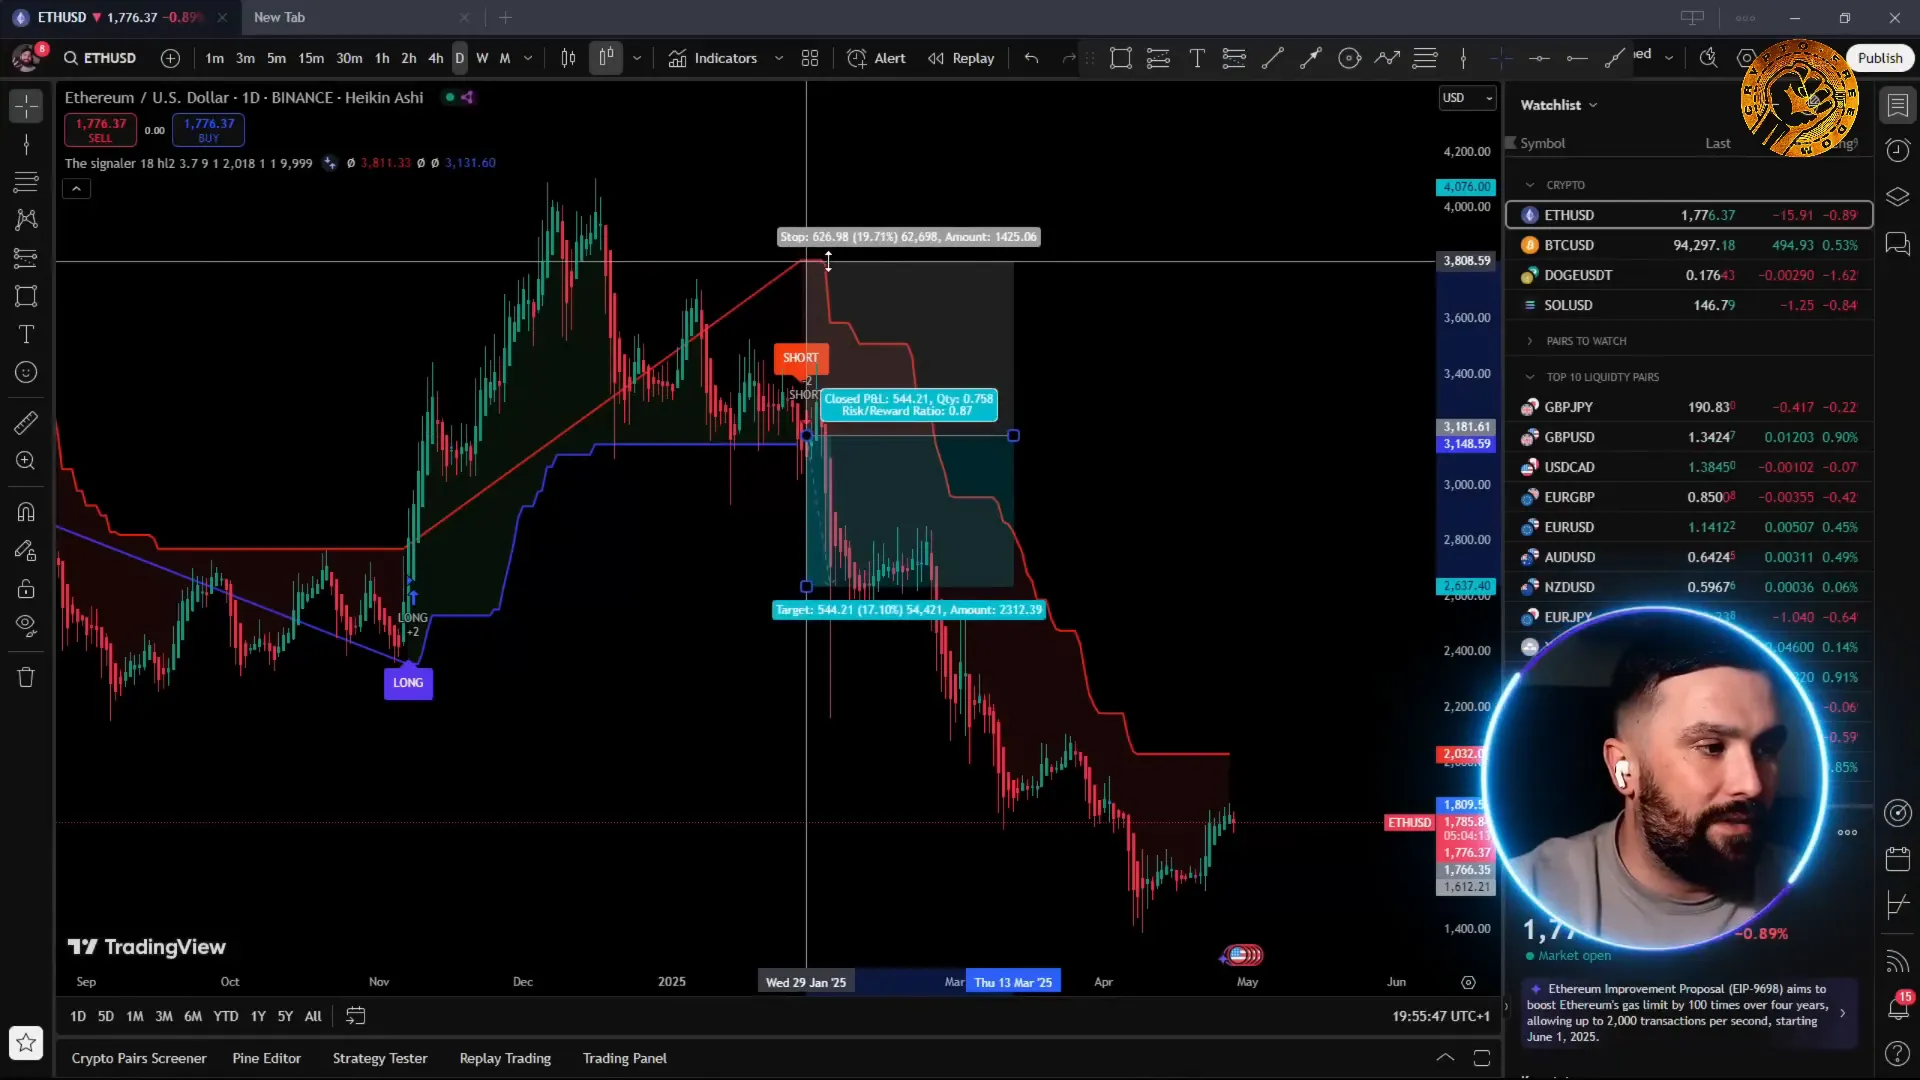Select the crosshair cursor tool
Image resolution: width=1920 pixels, height=1080 pixels.
26,106
